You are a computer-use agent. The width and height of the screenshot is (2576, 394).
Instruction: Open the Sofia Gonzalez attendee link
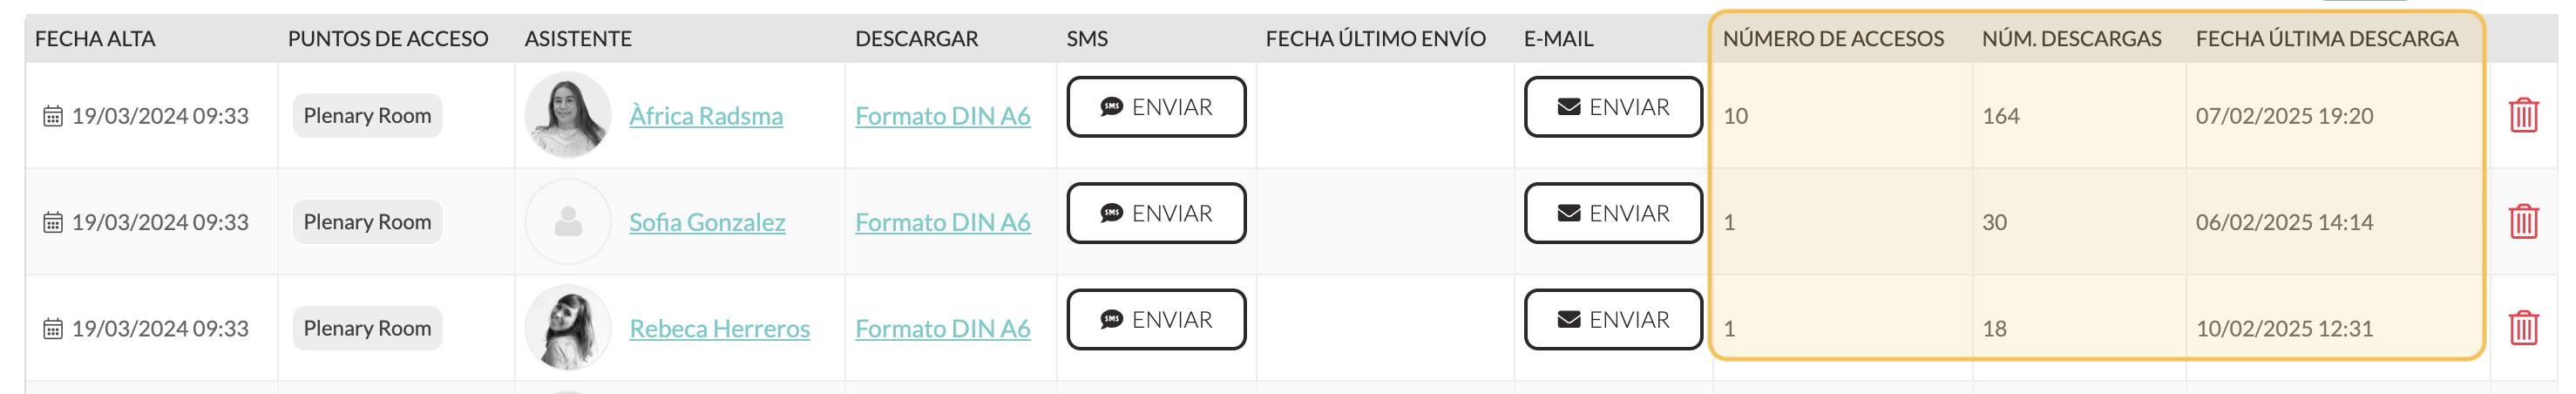click(707, 222)
